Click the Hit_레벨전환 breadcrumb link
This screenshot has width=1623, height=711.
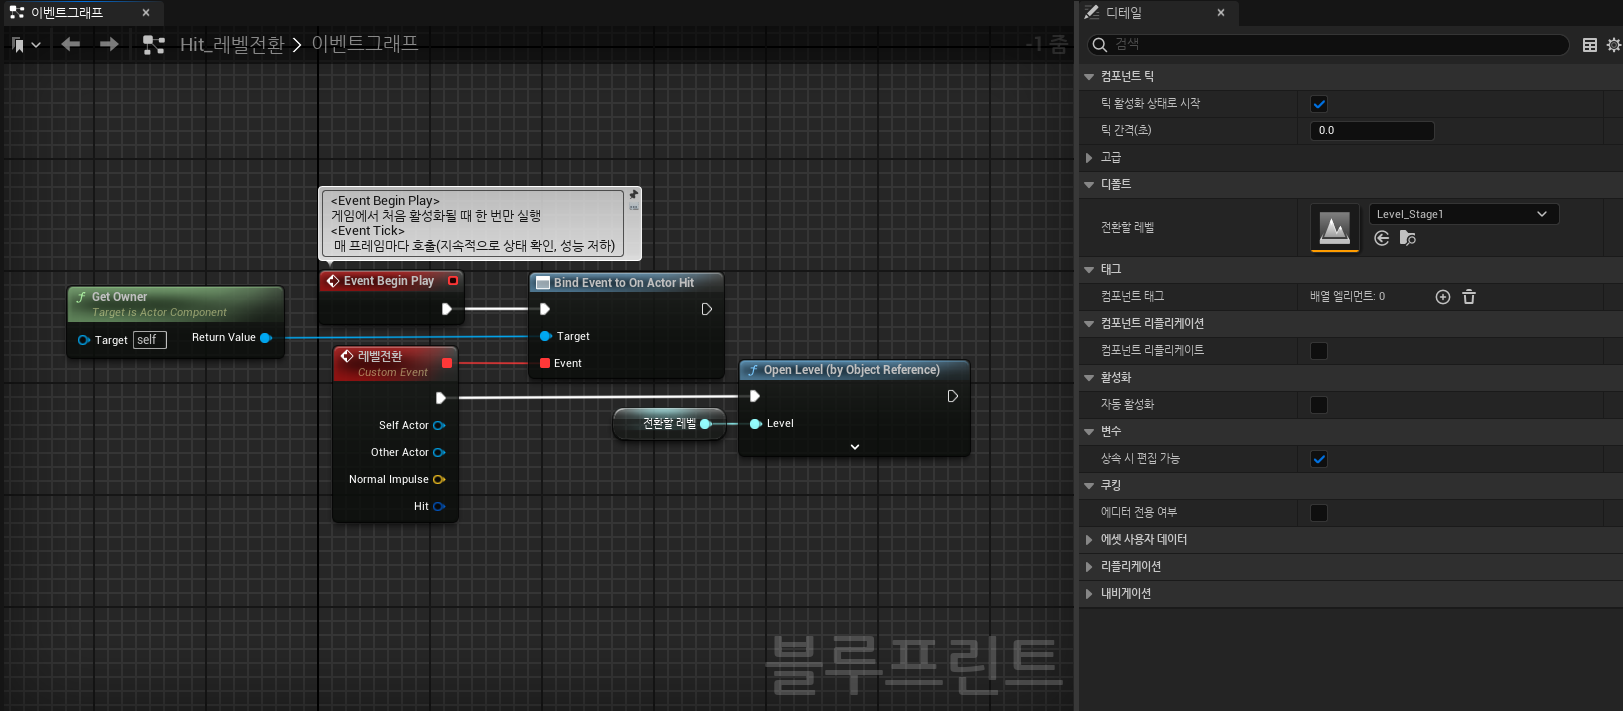tap(232, 45)
